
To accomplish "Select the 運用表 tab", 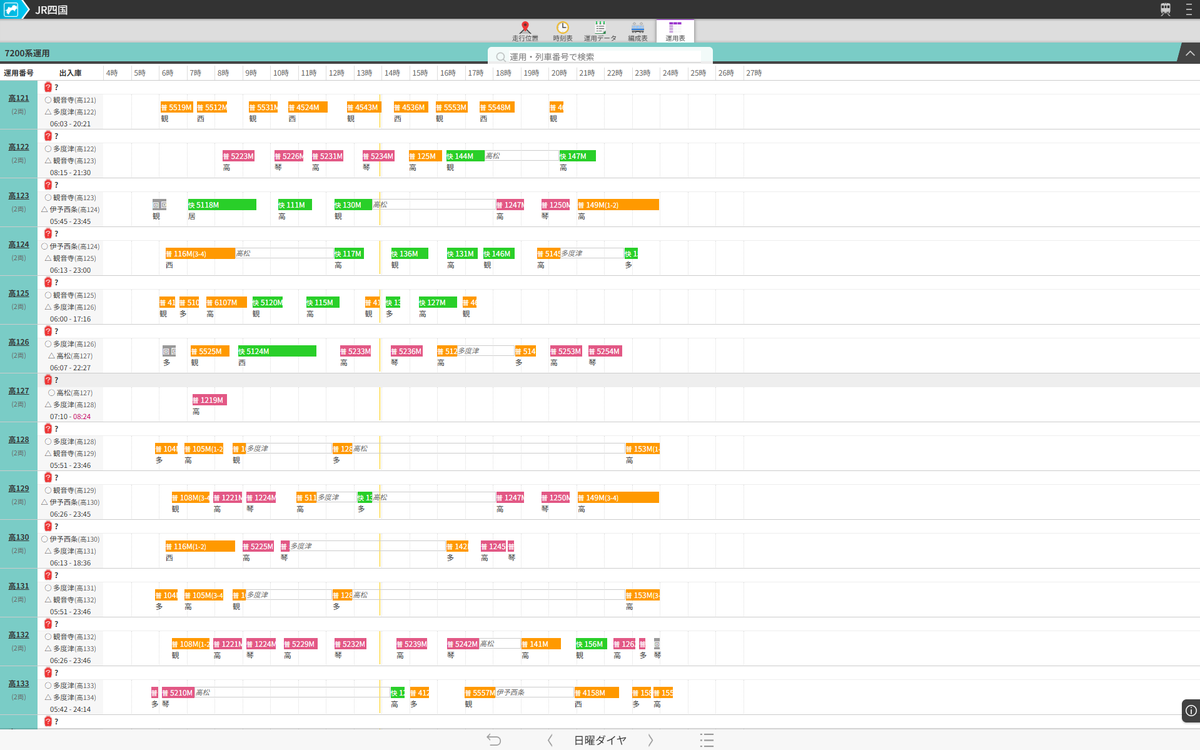I will [675, 31].
